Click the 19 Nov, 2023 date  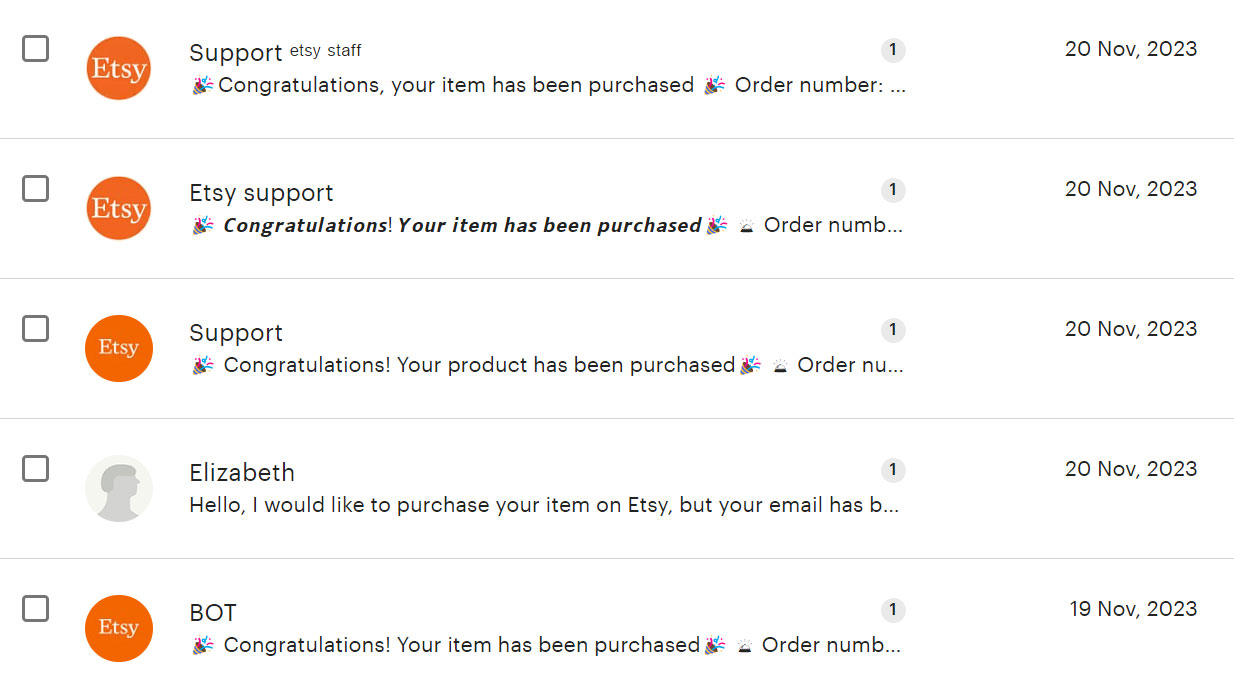tap(1133, 609)
